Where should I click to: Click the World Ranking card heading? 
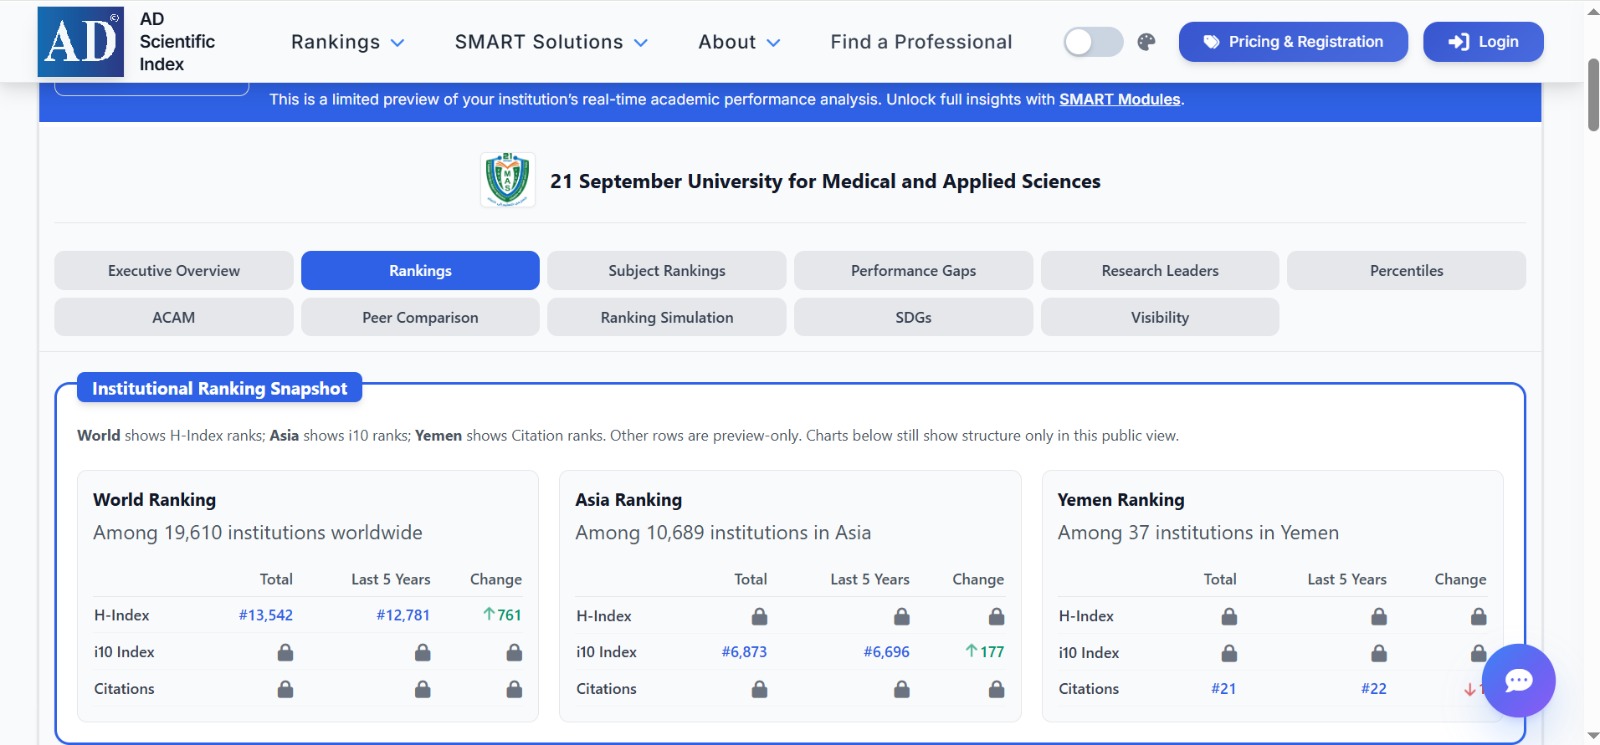coord(155,500)
